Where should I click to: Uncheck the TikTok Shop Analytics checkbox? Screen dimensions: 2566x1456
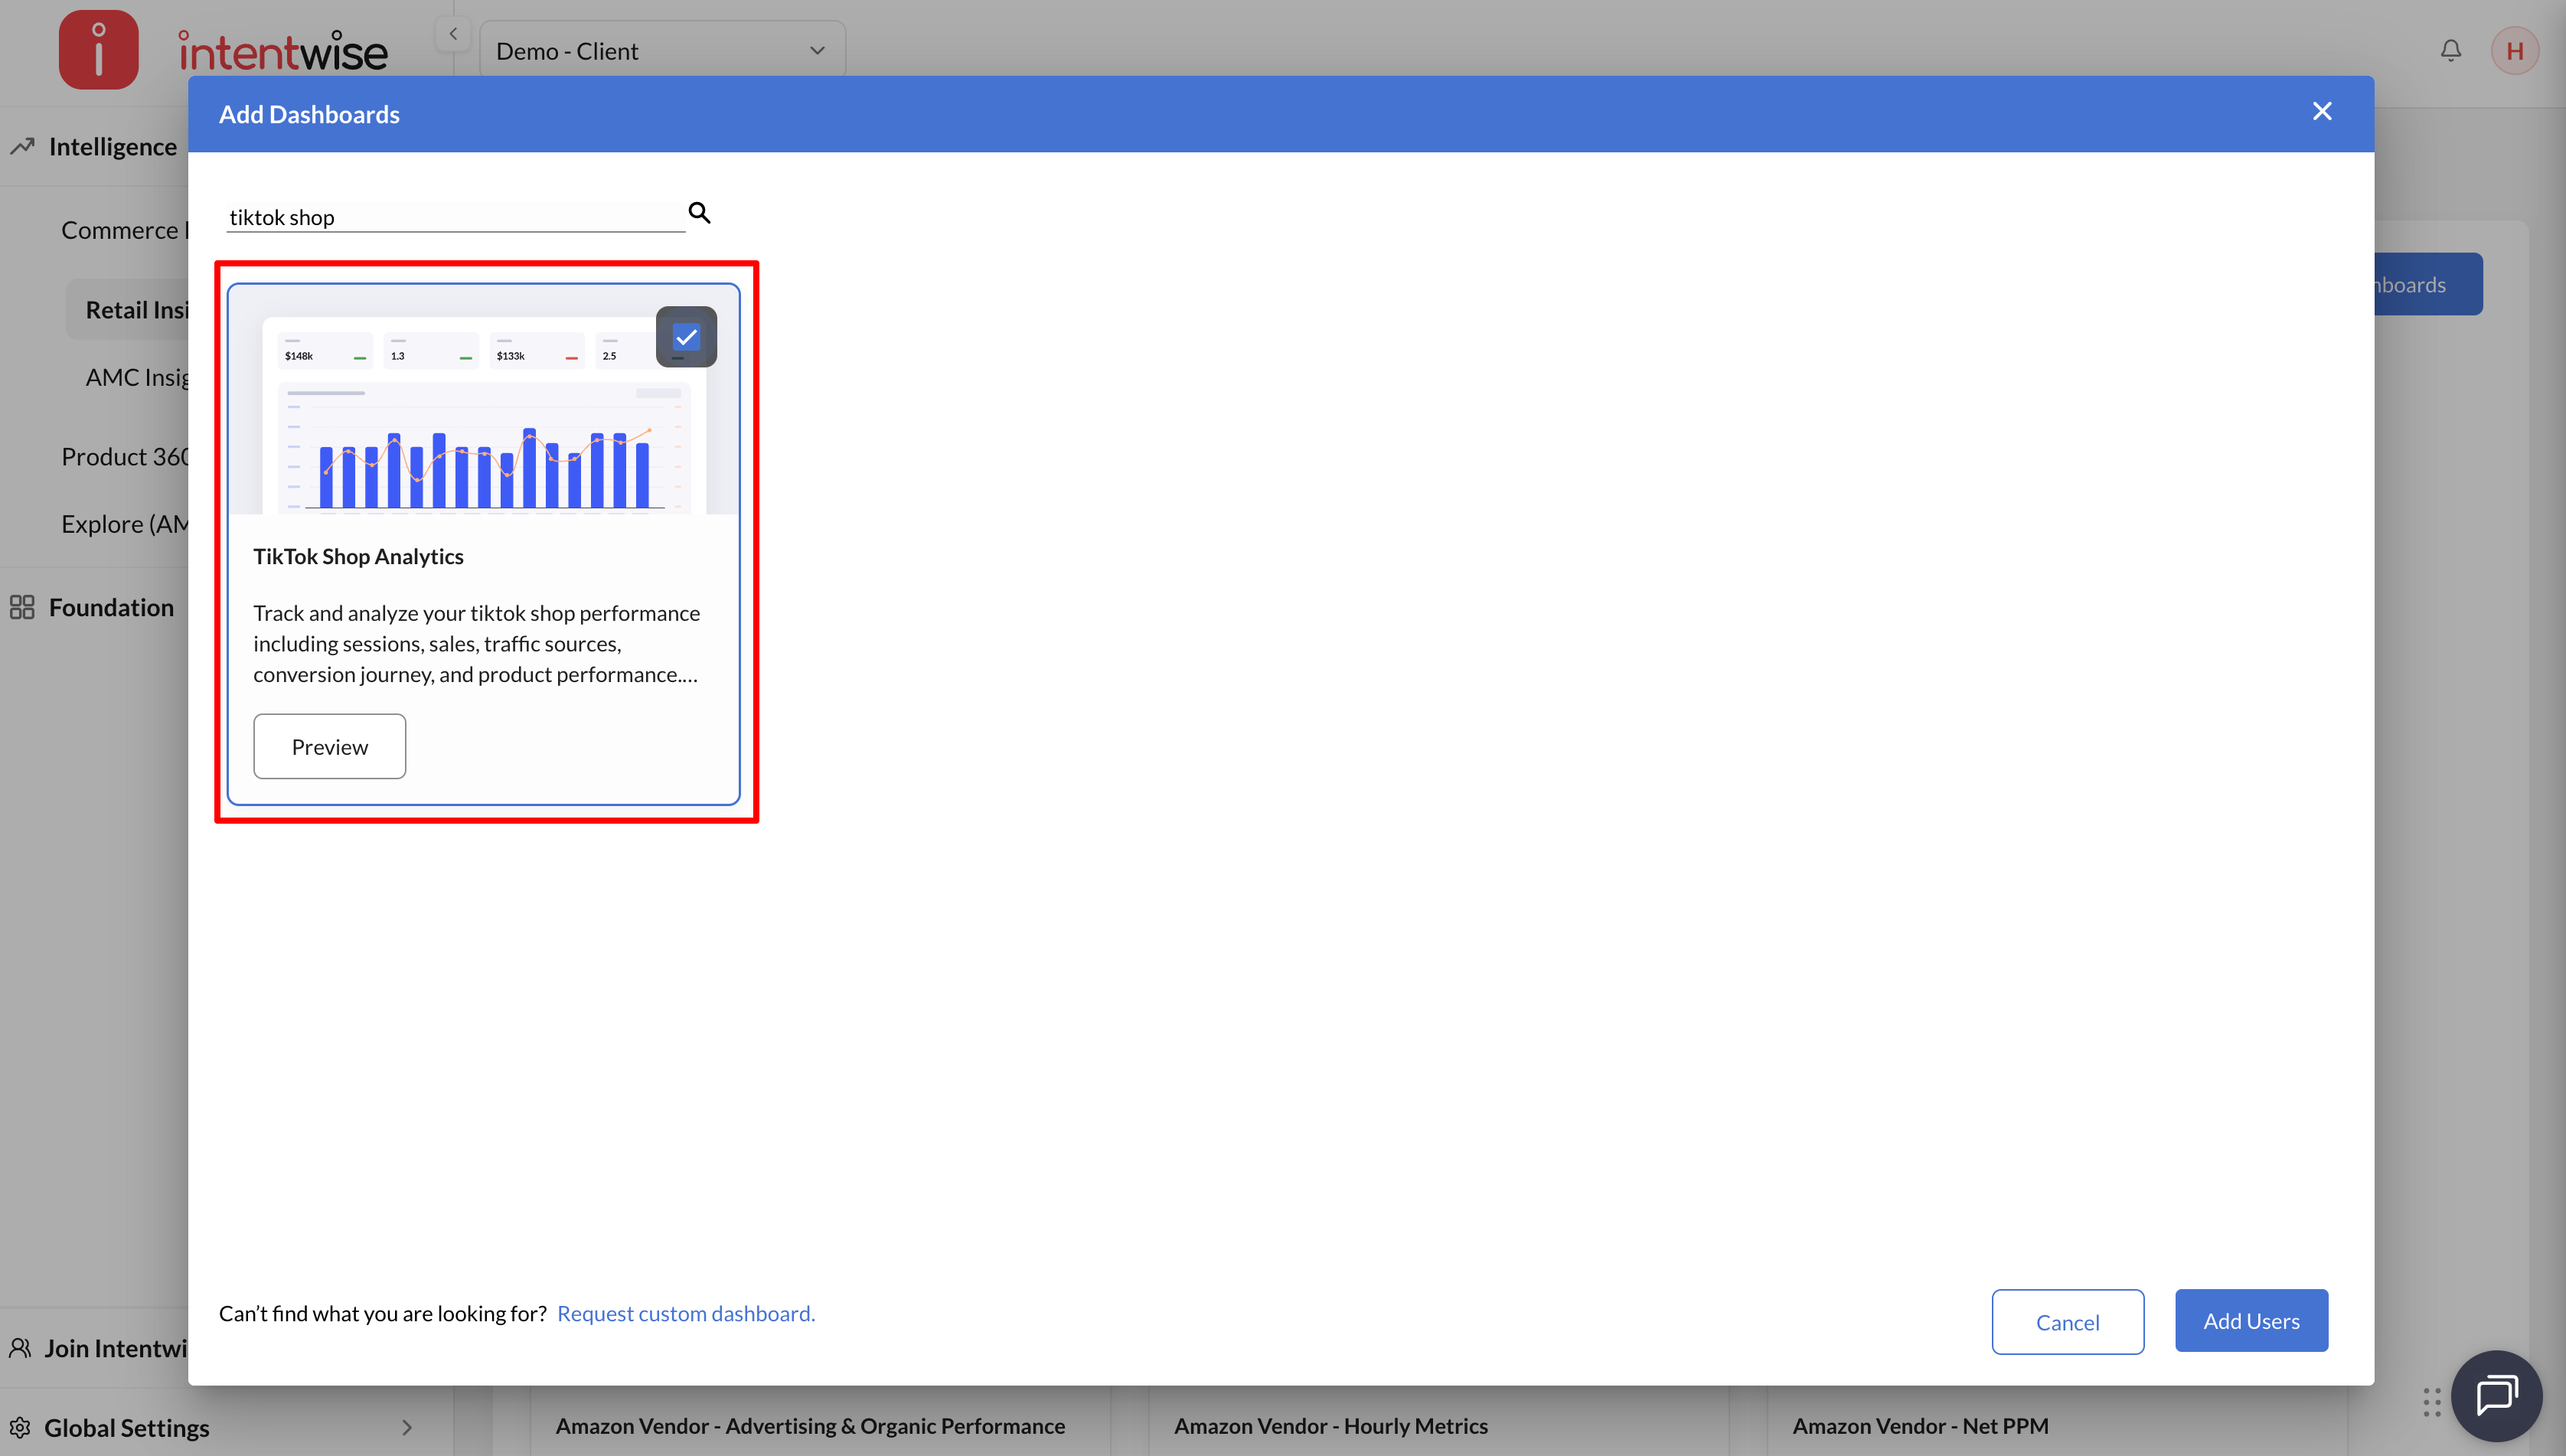coord(686,337)
